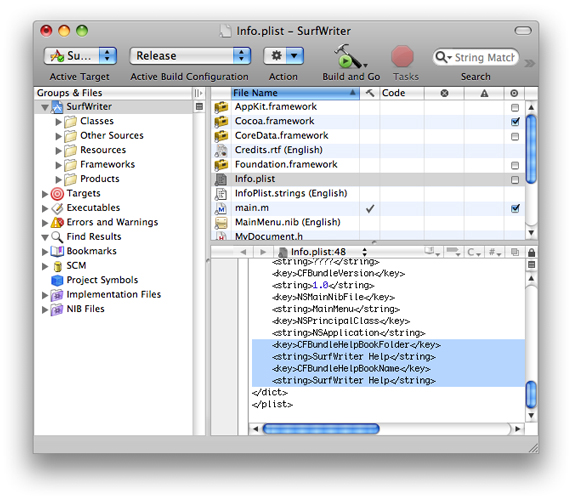Collapse the SurfWriter project group
This screenshot has width=572, height=500.
(45, 108)
